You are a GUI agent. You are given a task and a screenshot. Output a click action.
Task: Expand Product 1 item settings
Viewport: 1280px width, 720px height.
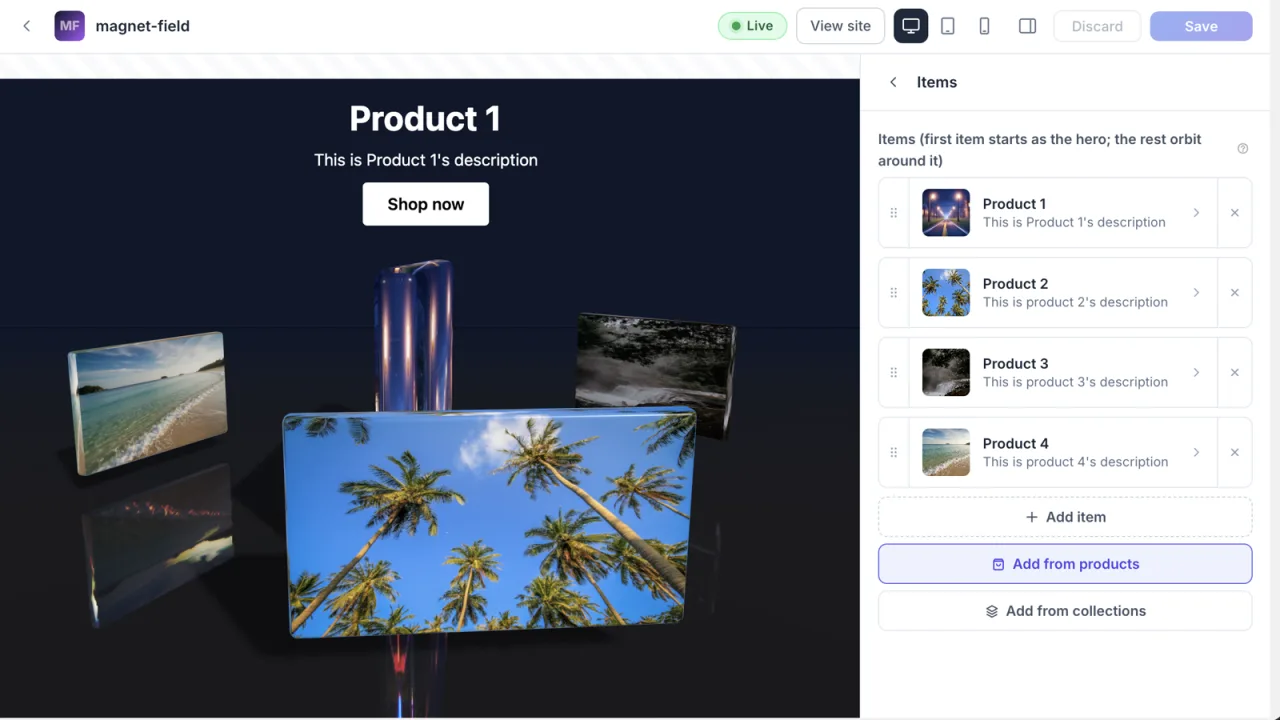[x=1196, y=213]
